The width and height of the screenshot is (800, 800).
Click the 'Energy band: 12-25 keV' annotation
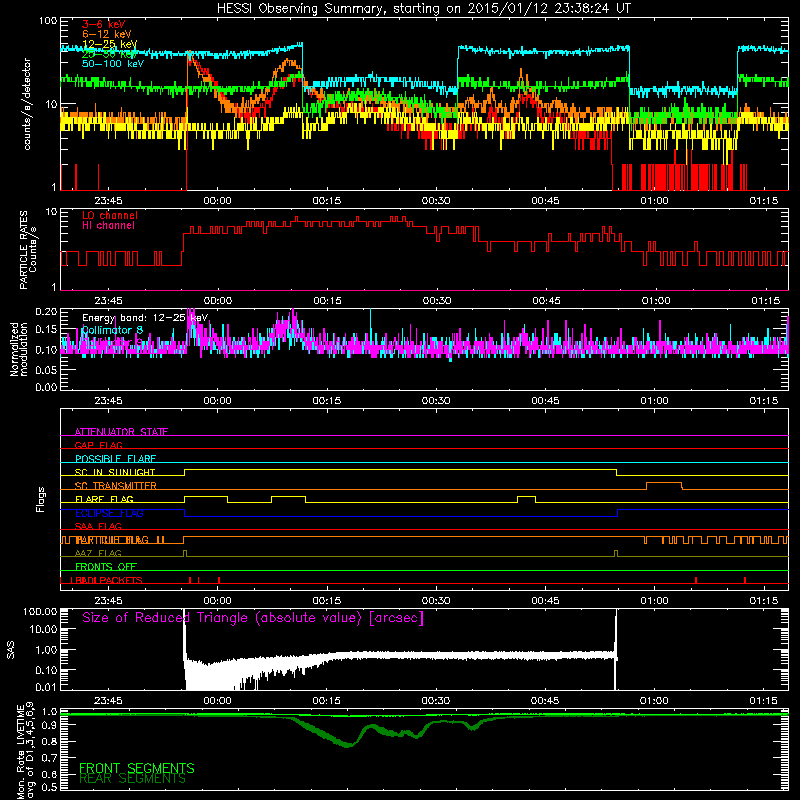(x=145, y=318)
